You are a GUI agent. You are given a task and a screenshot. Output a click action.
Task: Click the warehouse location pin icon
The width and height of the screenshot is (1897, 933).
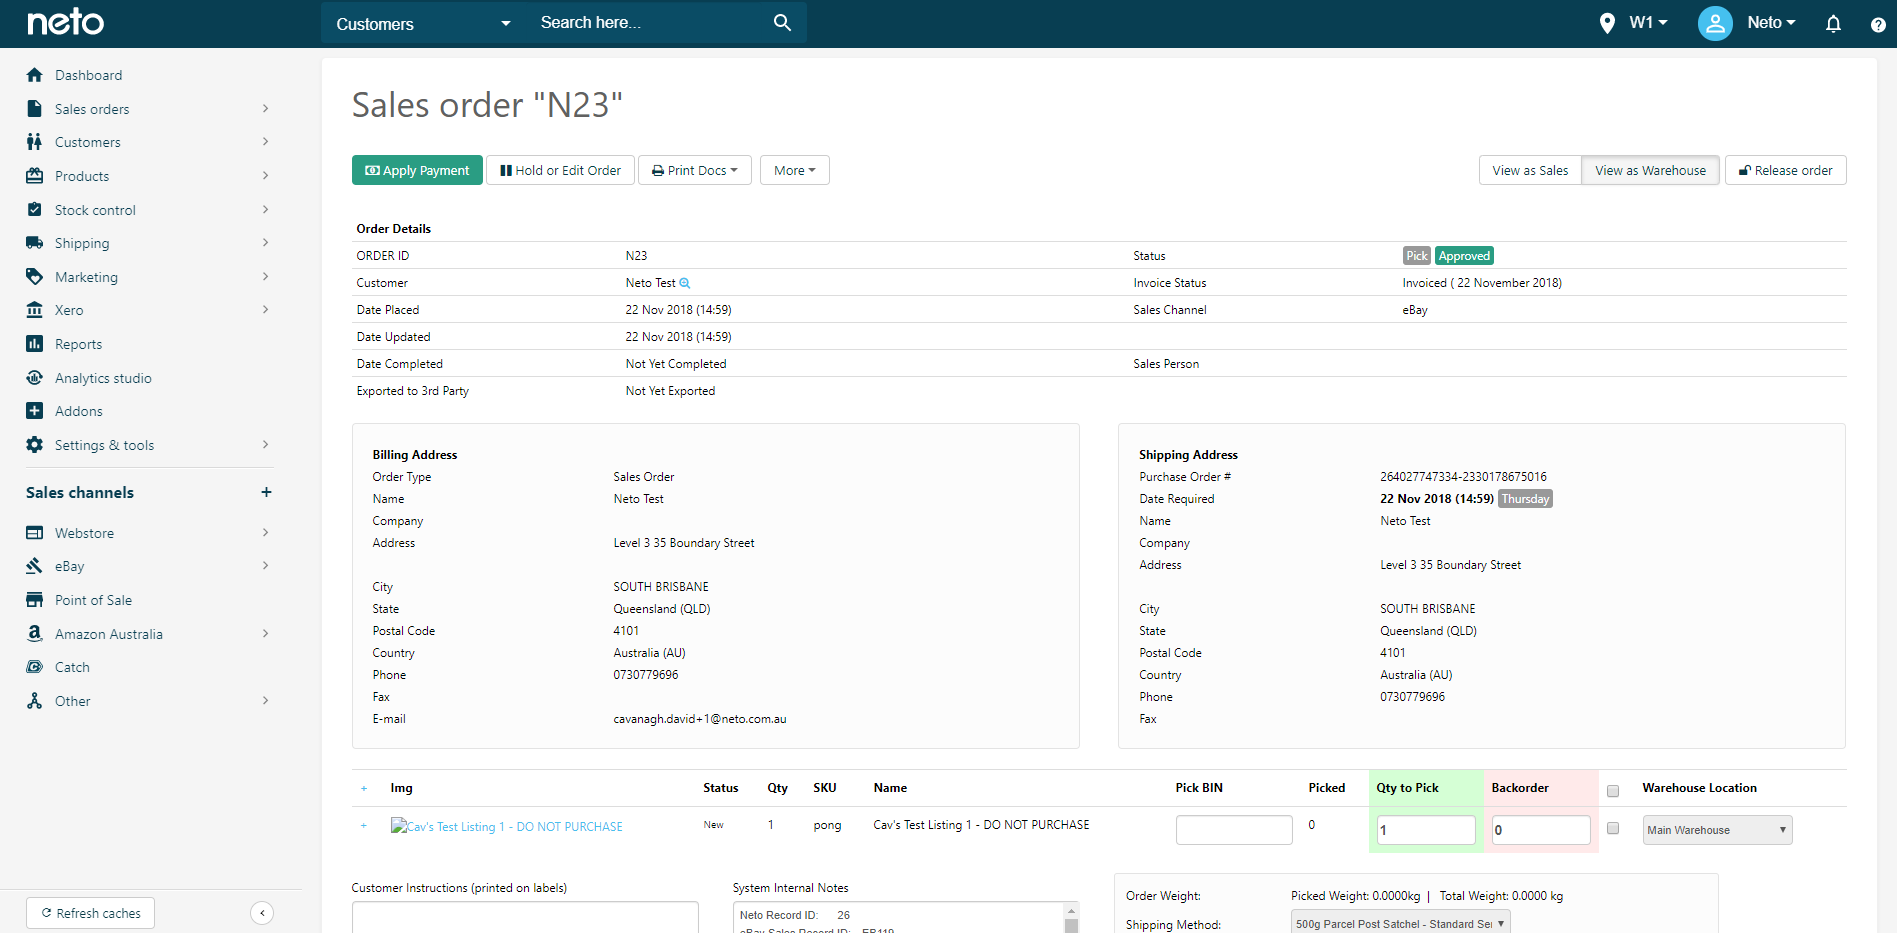pyautogui.click(x=1607, y=23)
